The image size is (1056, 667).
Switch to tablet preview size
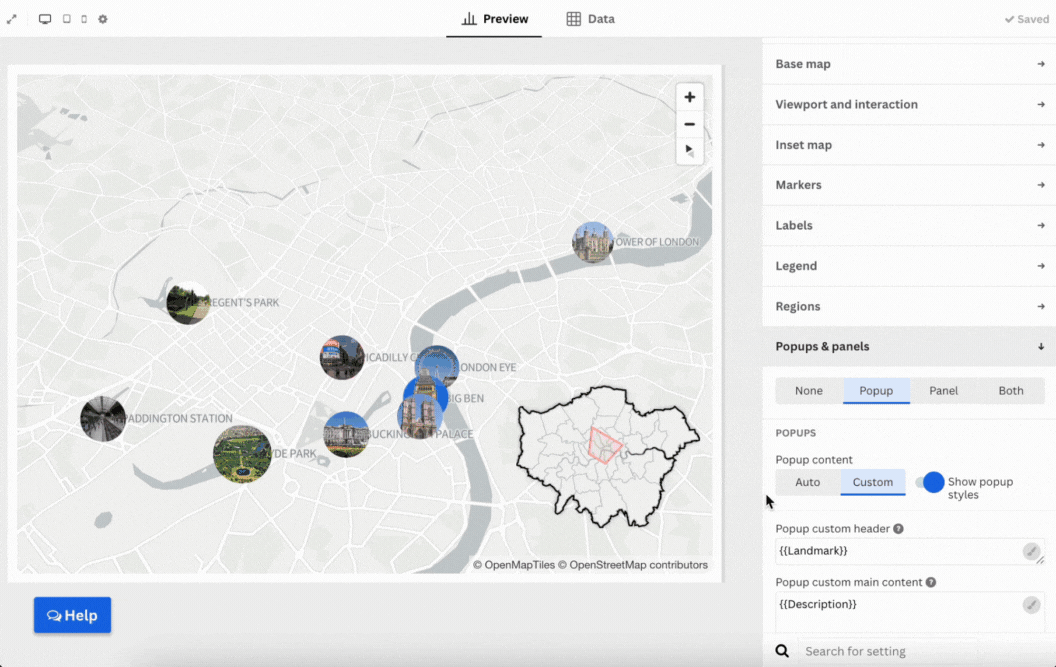(x=66, y=19)
